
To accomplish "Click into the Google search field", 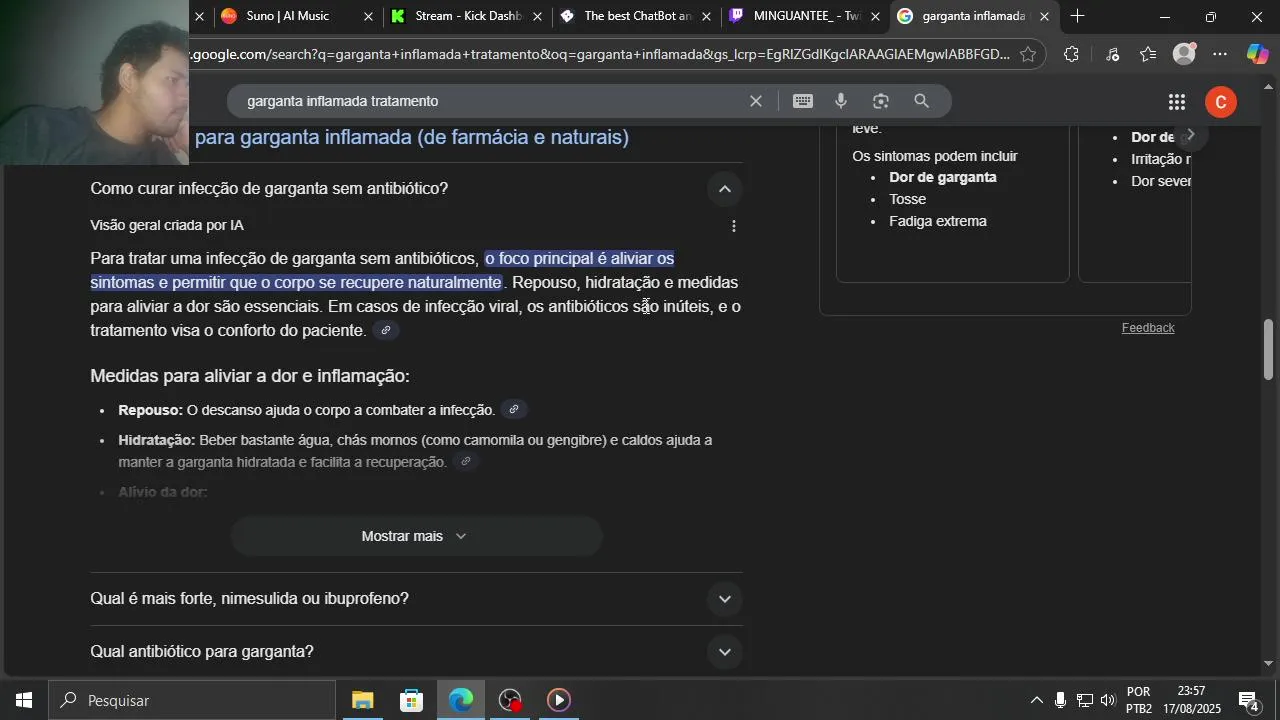I will tap(490, 101).
